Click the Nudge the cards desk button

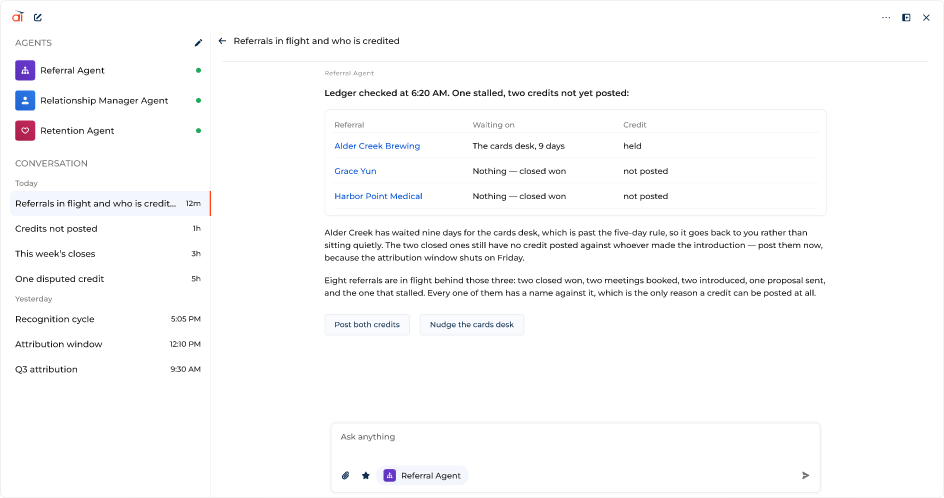pyautogui.click(x=472, y=325)
